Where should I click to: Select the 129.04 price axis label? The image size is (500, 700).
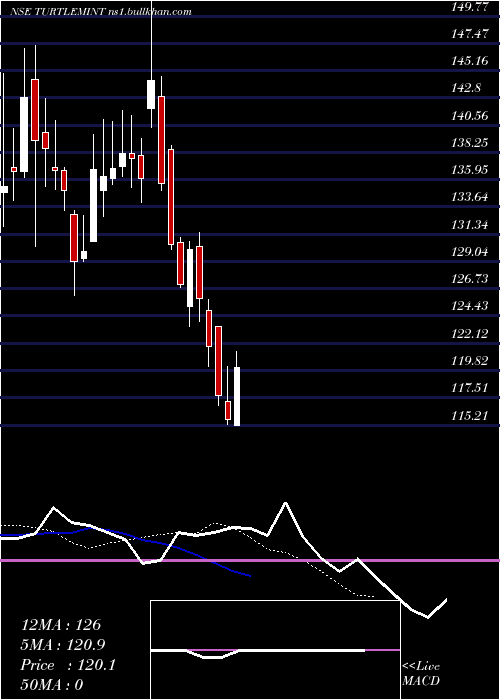(469, 252)
